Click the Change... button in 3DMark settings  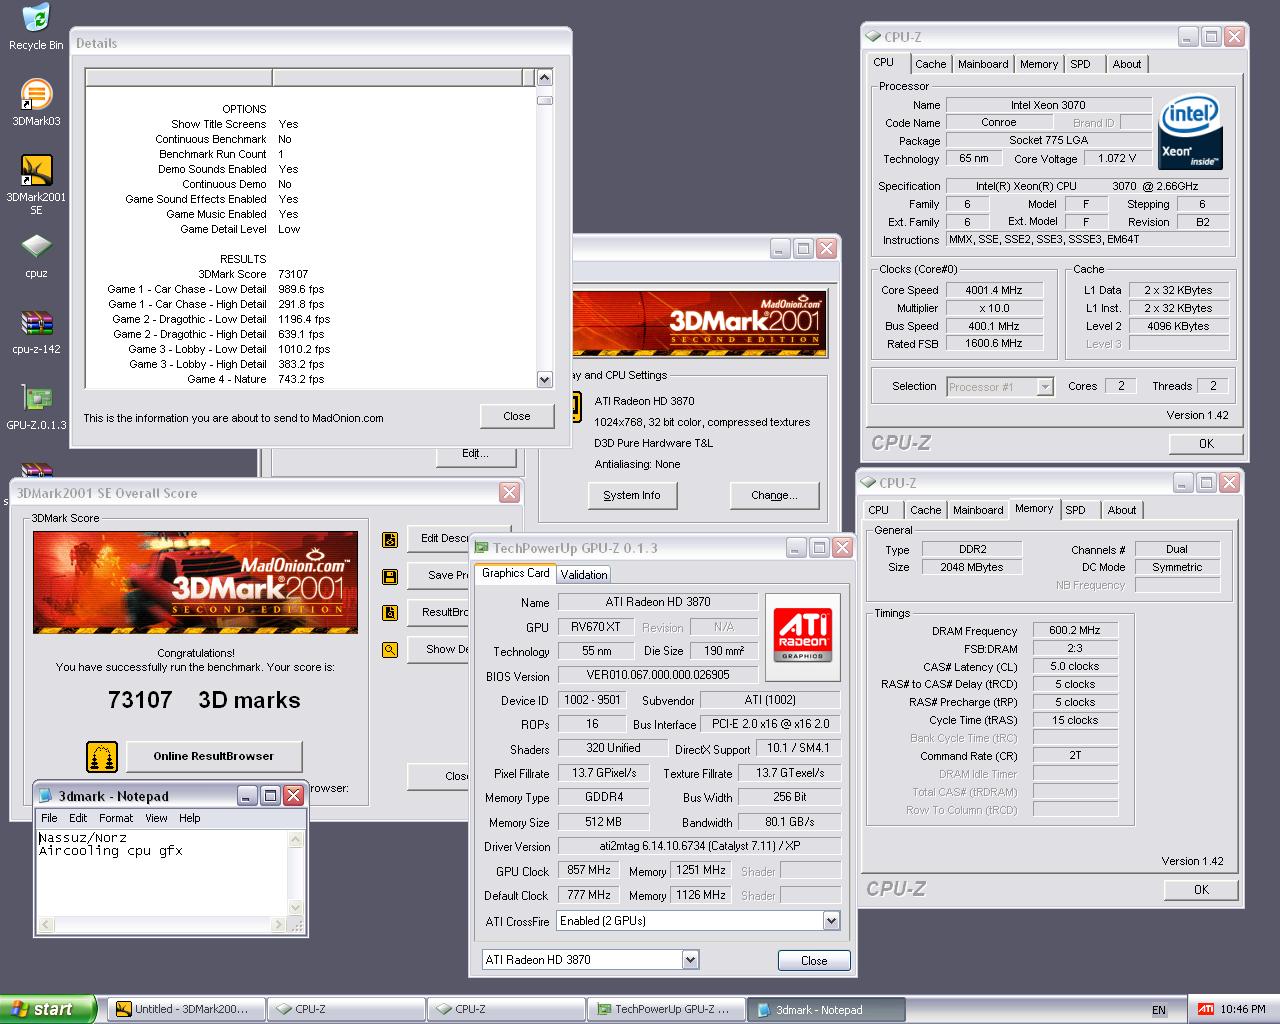(x=775, y=495)
